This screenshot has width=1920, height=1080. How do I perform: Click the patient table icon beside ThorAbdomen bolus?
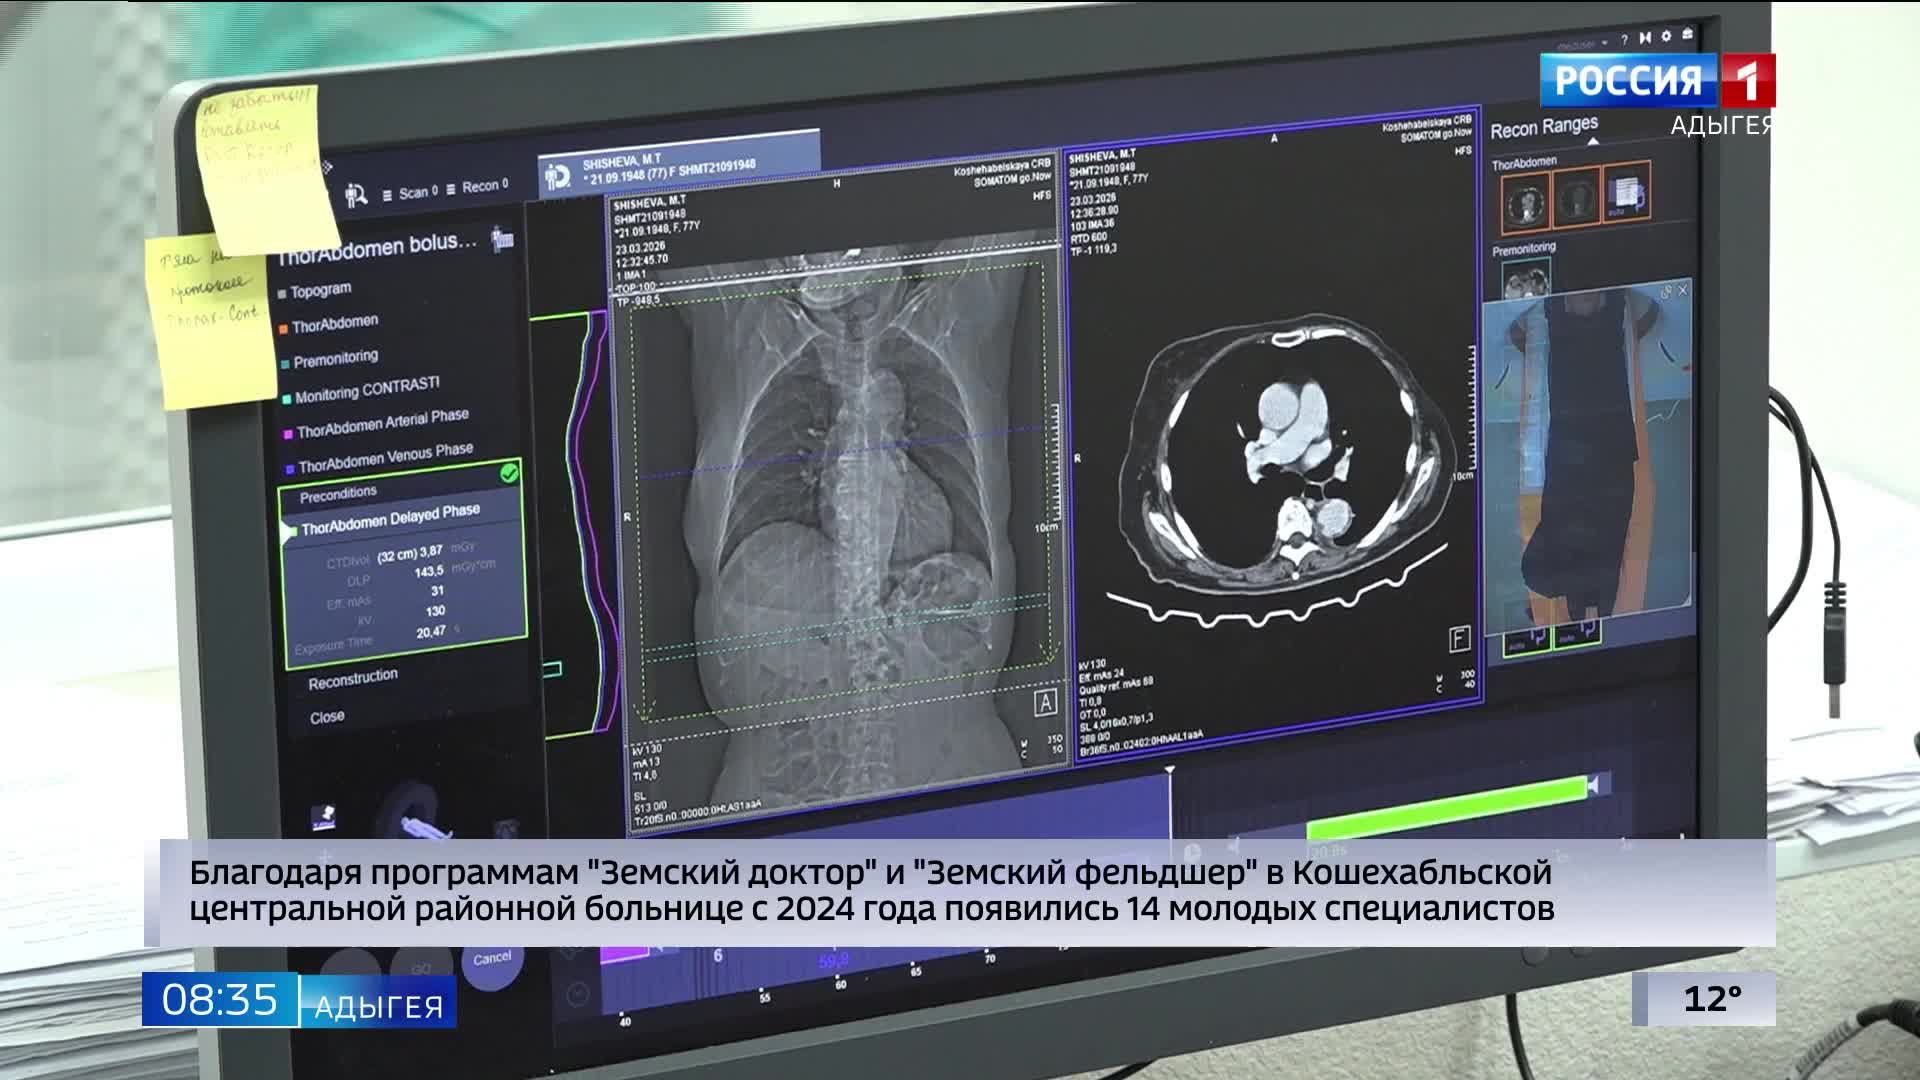[x=503, y=240]
